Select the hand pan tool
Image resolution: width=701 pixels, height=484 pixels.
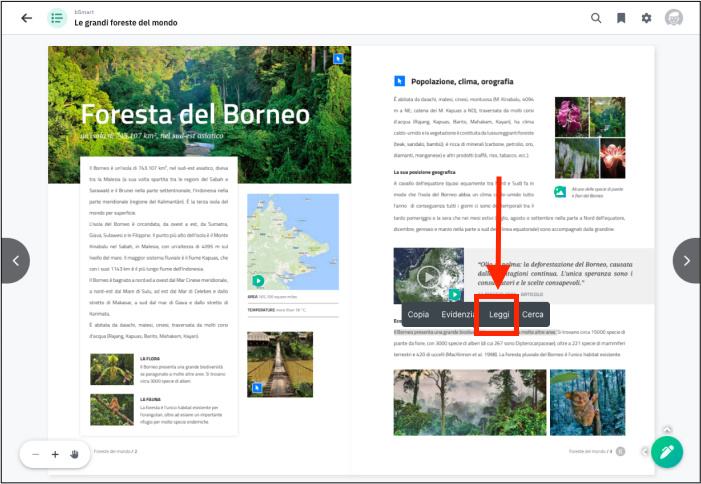[74, 455]
